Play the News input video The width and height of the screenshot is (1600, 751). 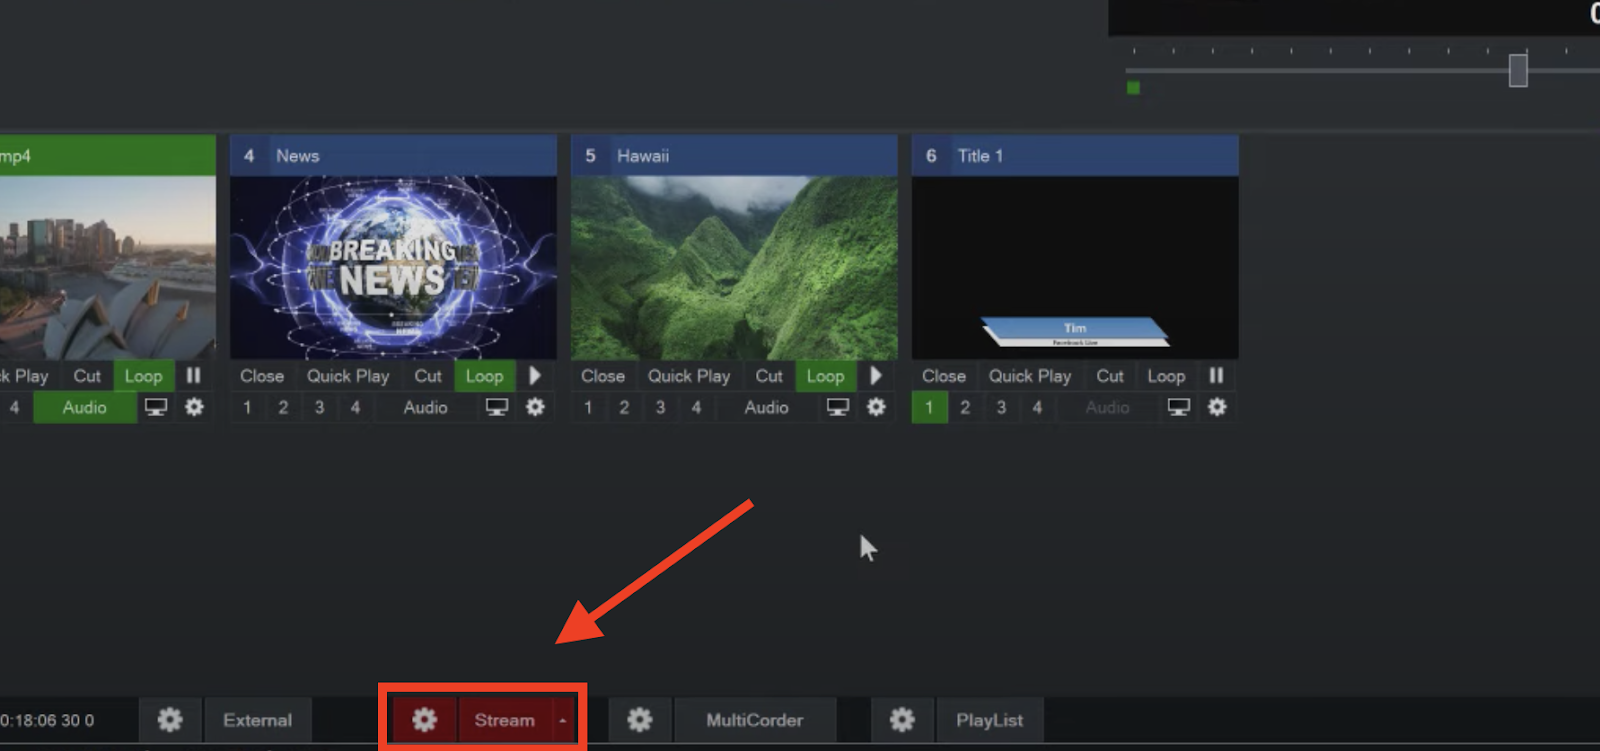tap(535, 376)
